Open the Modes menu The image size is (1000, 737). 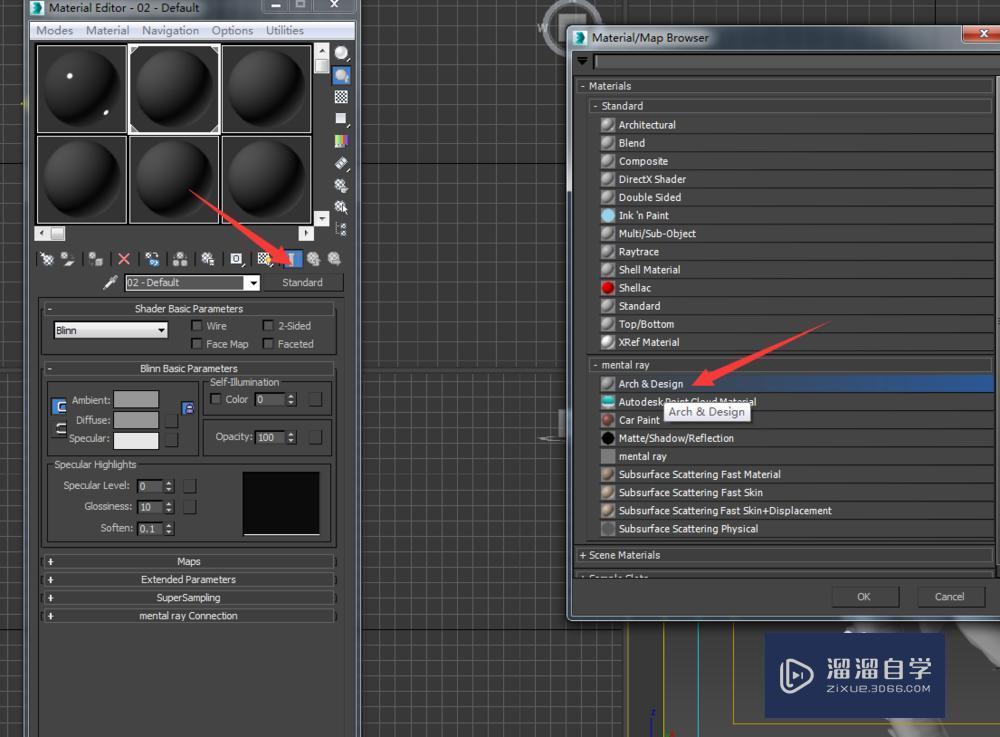pyautogui.click(x=54, y=31)
